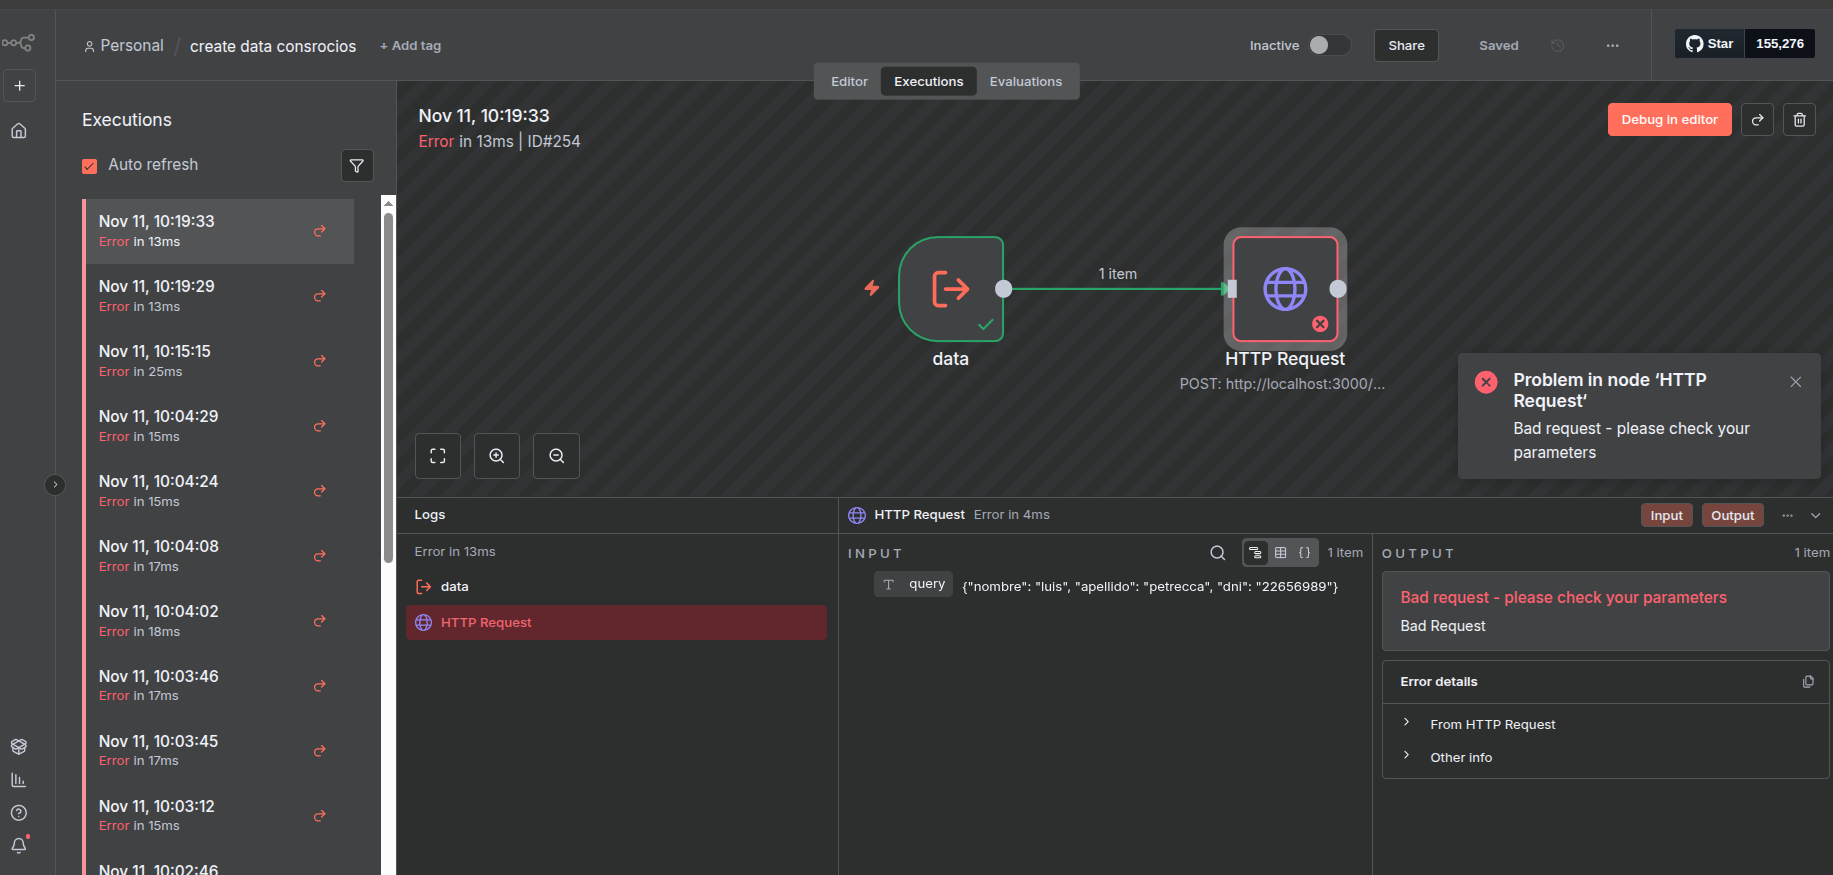Uncheck the Auto refresh checkbox
The width and height of the screenshot is (1833, 875).
[x=90, y=166]
